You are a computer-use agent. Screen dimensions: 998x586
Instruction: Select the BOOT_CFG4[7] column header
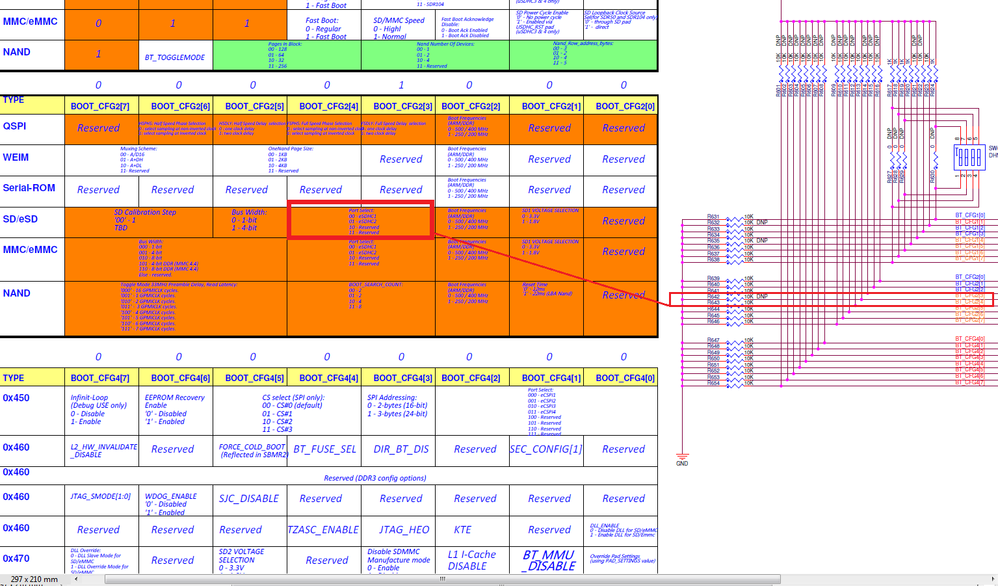pyautogui.click(x=101, y=378)
